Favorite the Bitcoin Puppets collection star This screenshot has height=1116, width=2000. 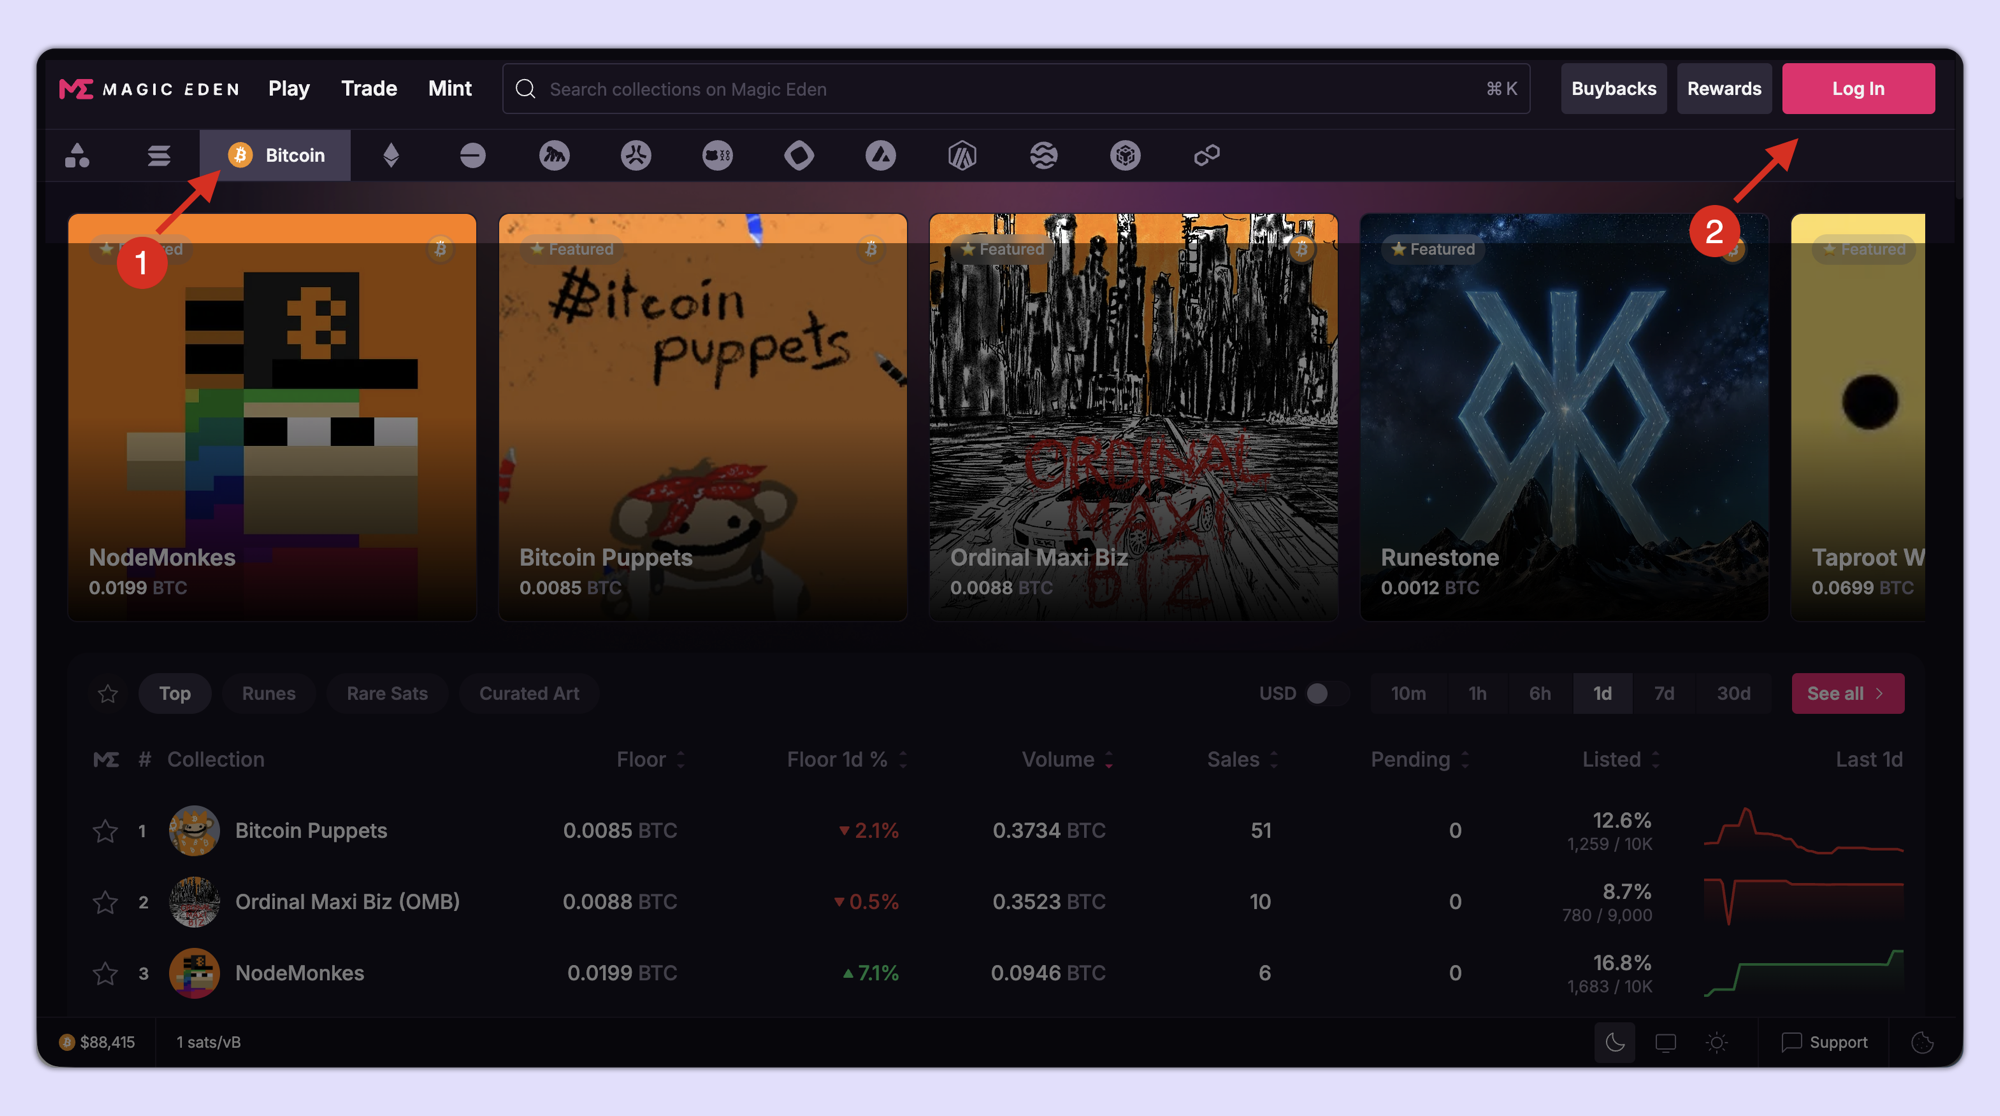[105, 830]
